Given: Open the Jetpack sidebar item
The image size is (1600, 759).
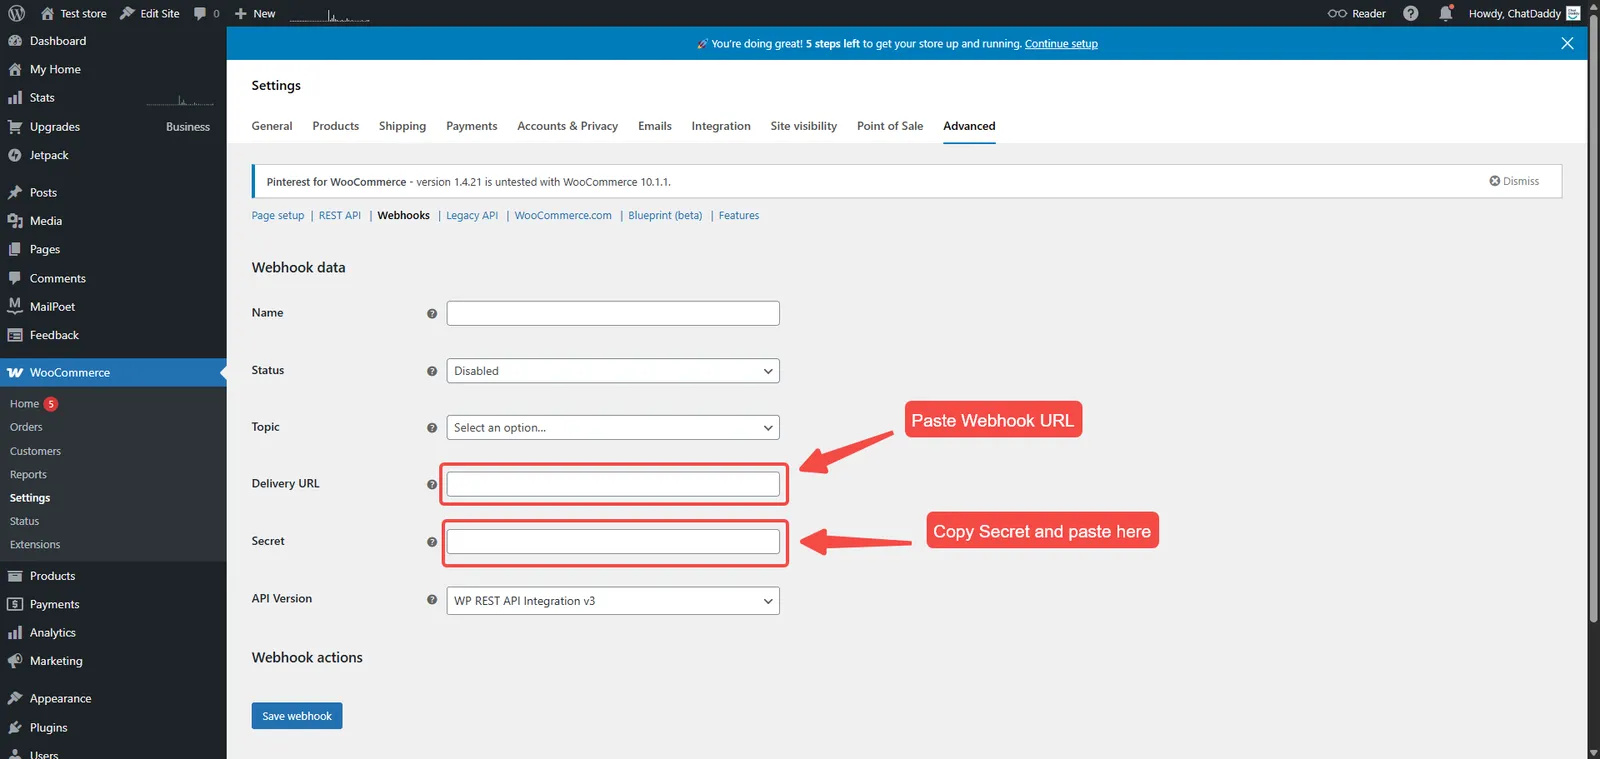Looking at the screenshot, I should coord(49,155).
